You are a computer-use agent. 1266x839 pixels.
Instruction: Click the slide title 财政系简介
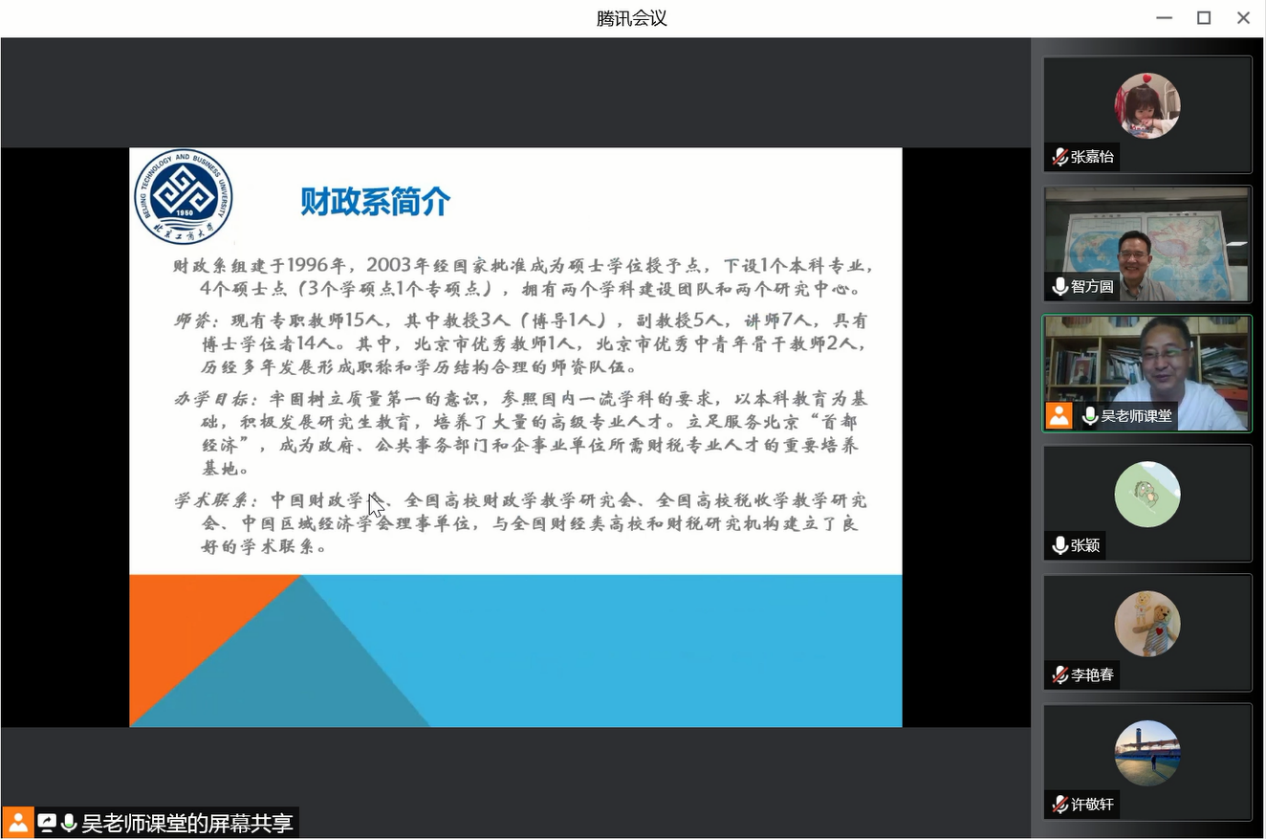click(376, 202)
